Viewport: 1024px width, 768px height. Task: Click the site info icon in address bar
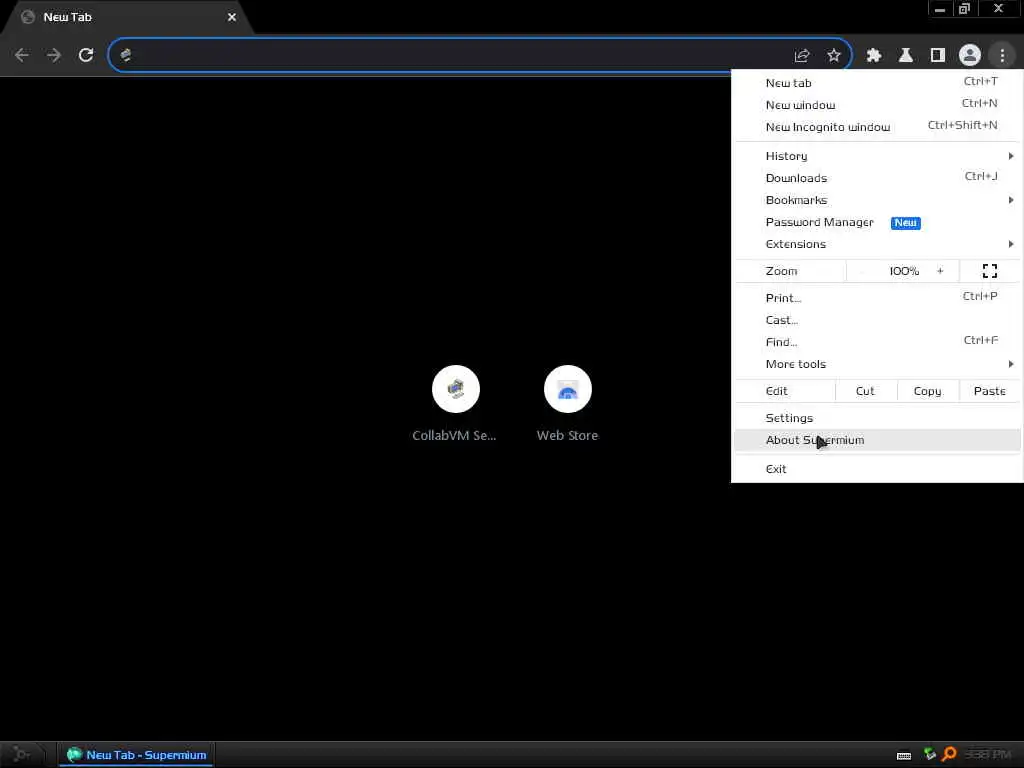(x=125, y=55)
